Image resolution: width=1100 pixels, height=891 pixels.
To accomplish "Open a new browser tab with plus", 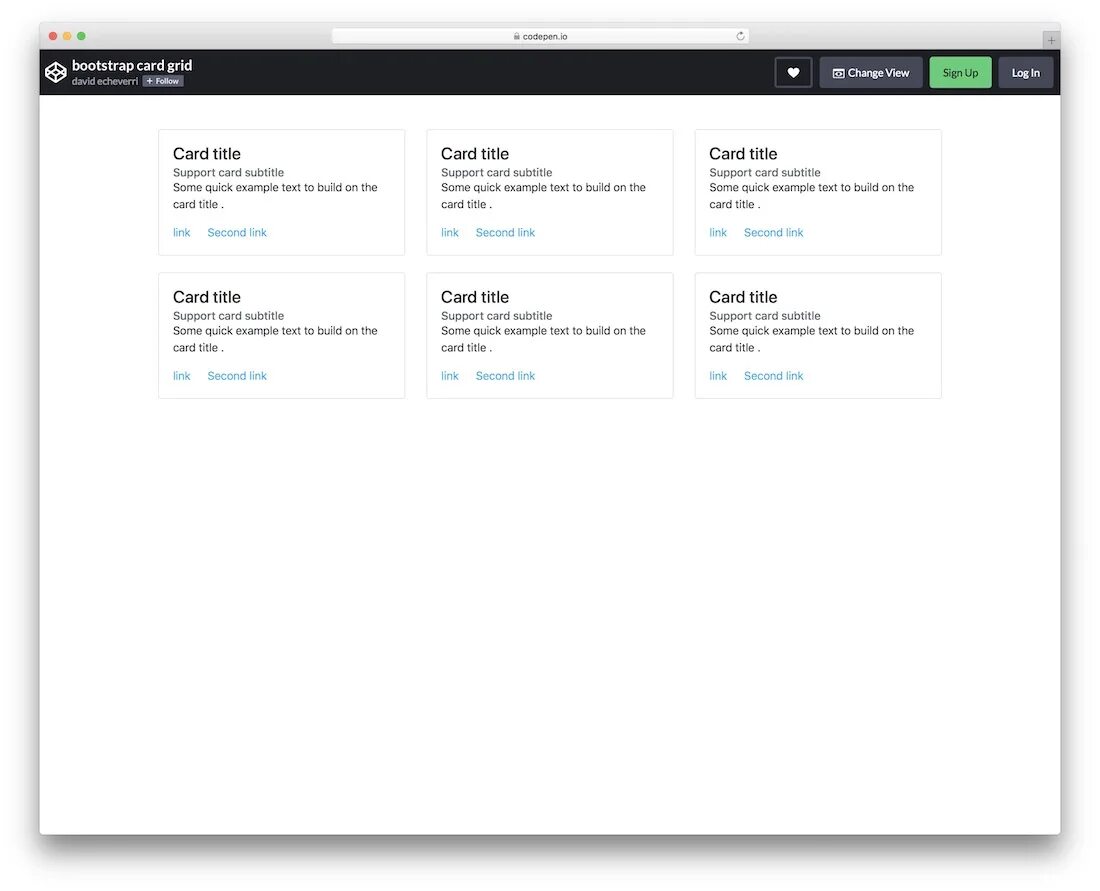I will [x=1051, y=40].
